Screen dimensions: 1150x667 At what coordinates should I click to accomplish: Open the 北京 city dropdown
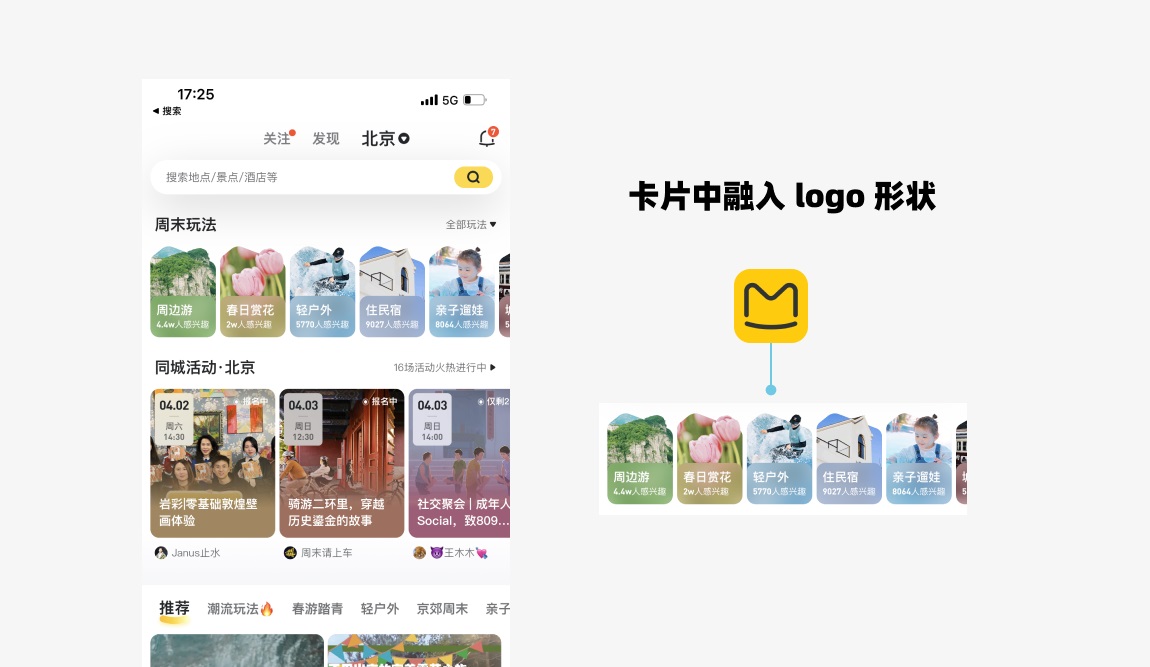point(385,139)
